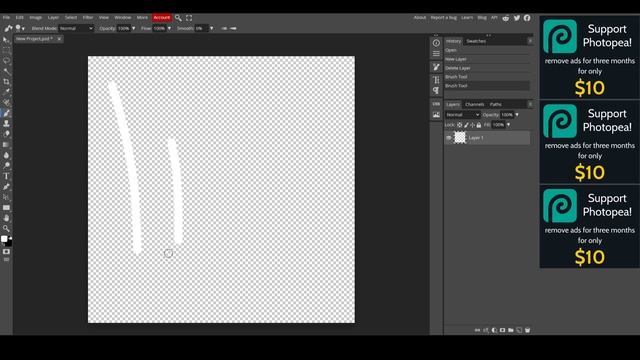
Task: Select the Type tool
Action: [6, 176]
